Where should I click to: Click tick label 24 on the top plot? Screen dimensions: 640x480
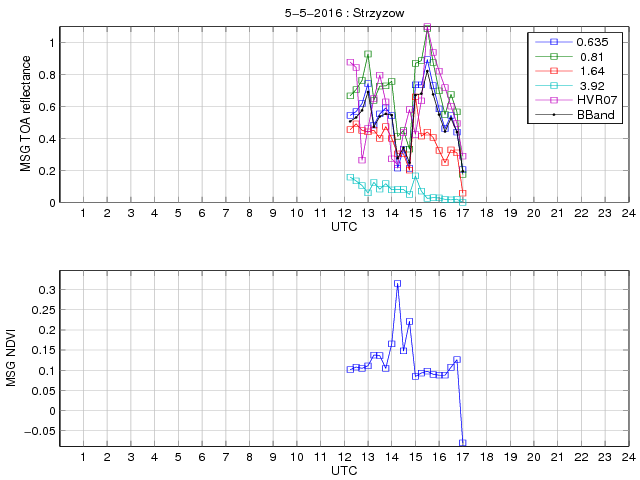(627, 214)
